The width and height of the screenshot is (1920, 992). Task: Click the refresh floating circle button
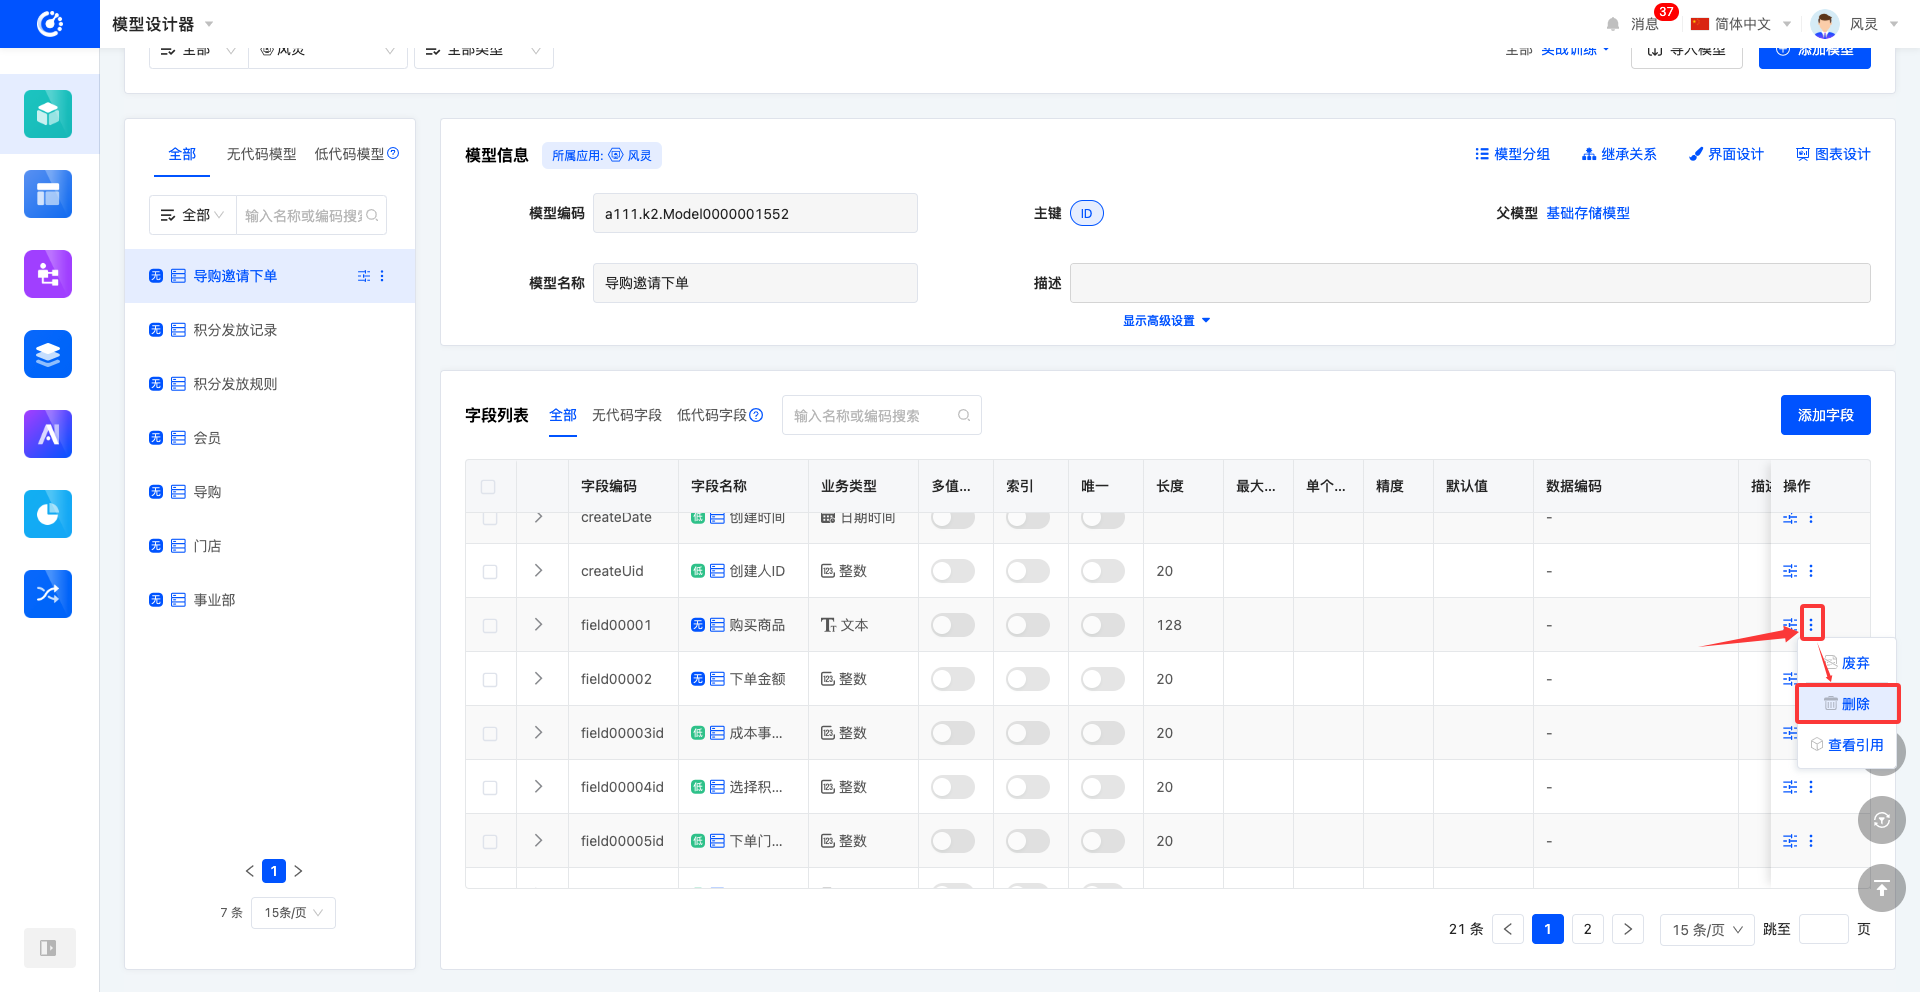tap(1882, 820)
